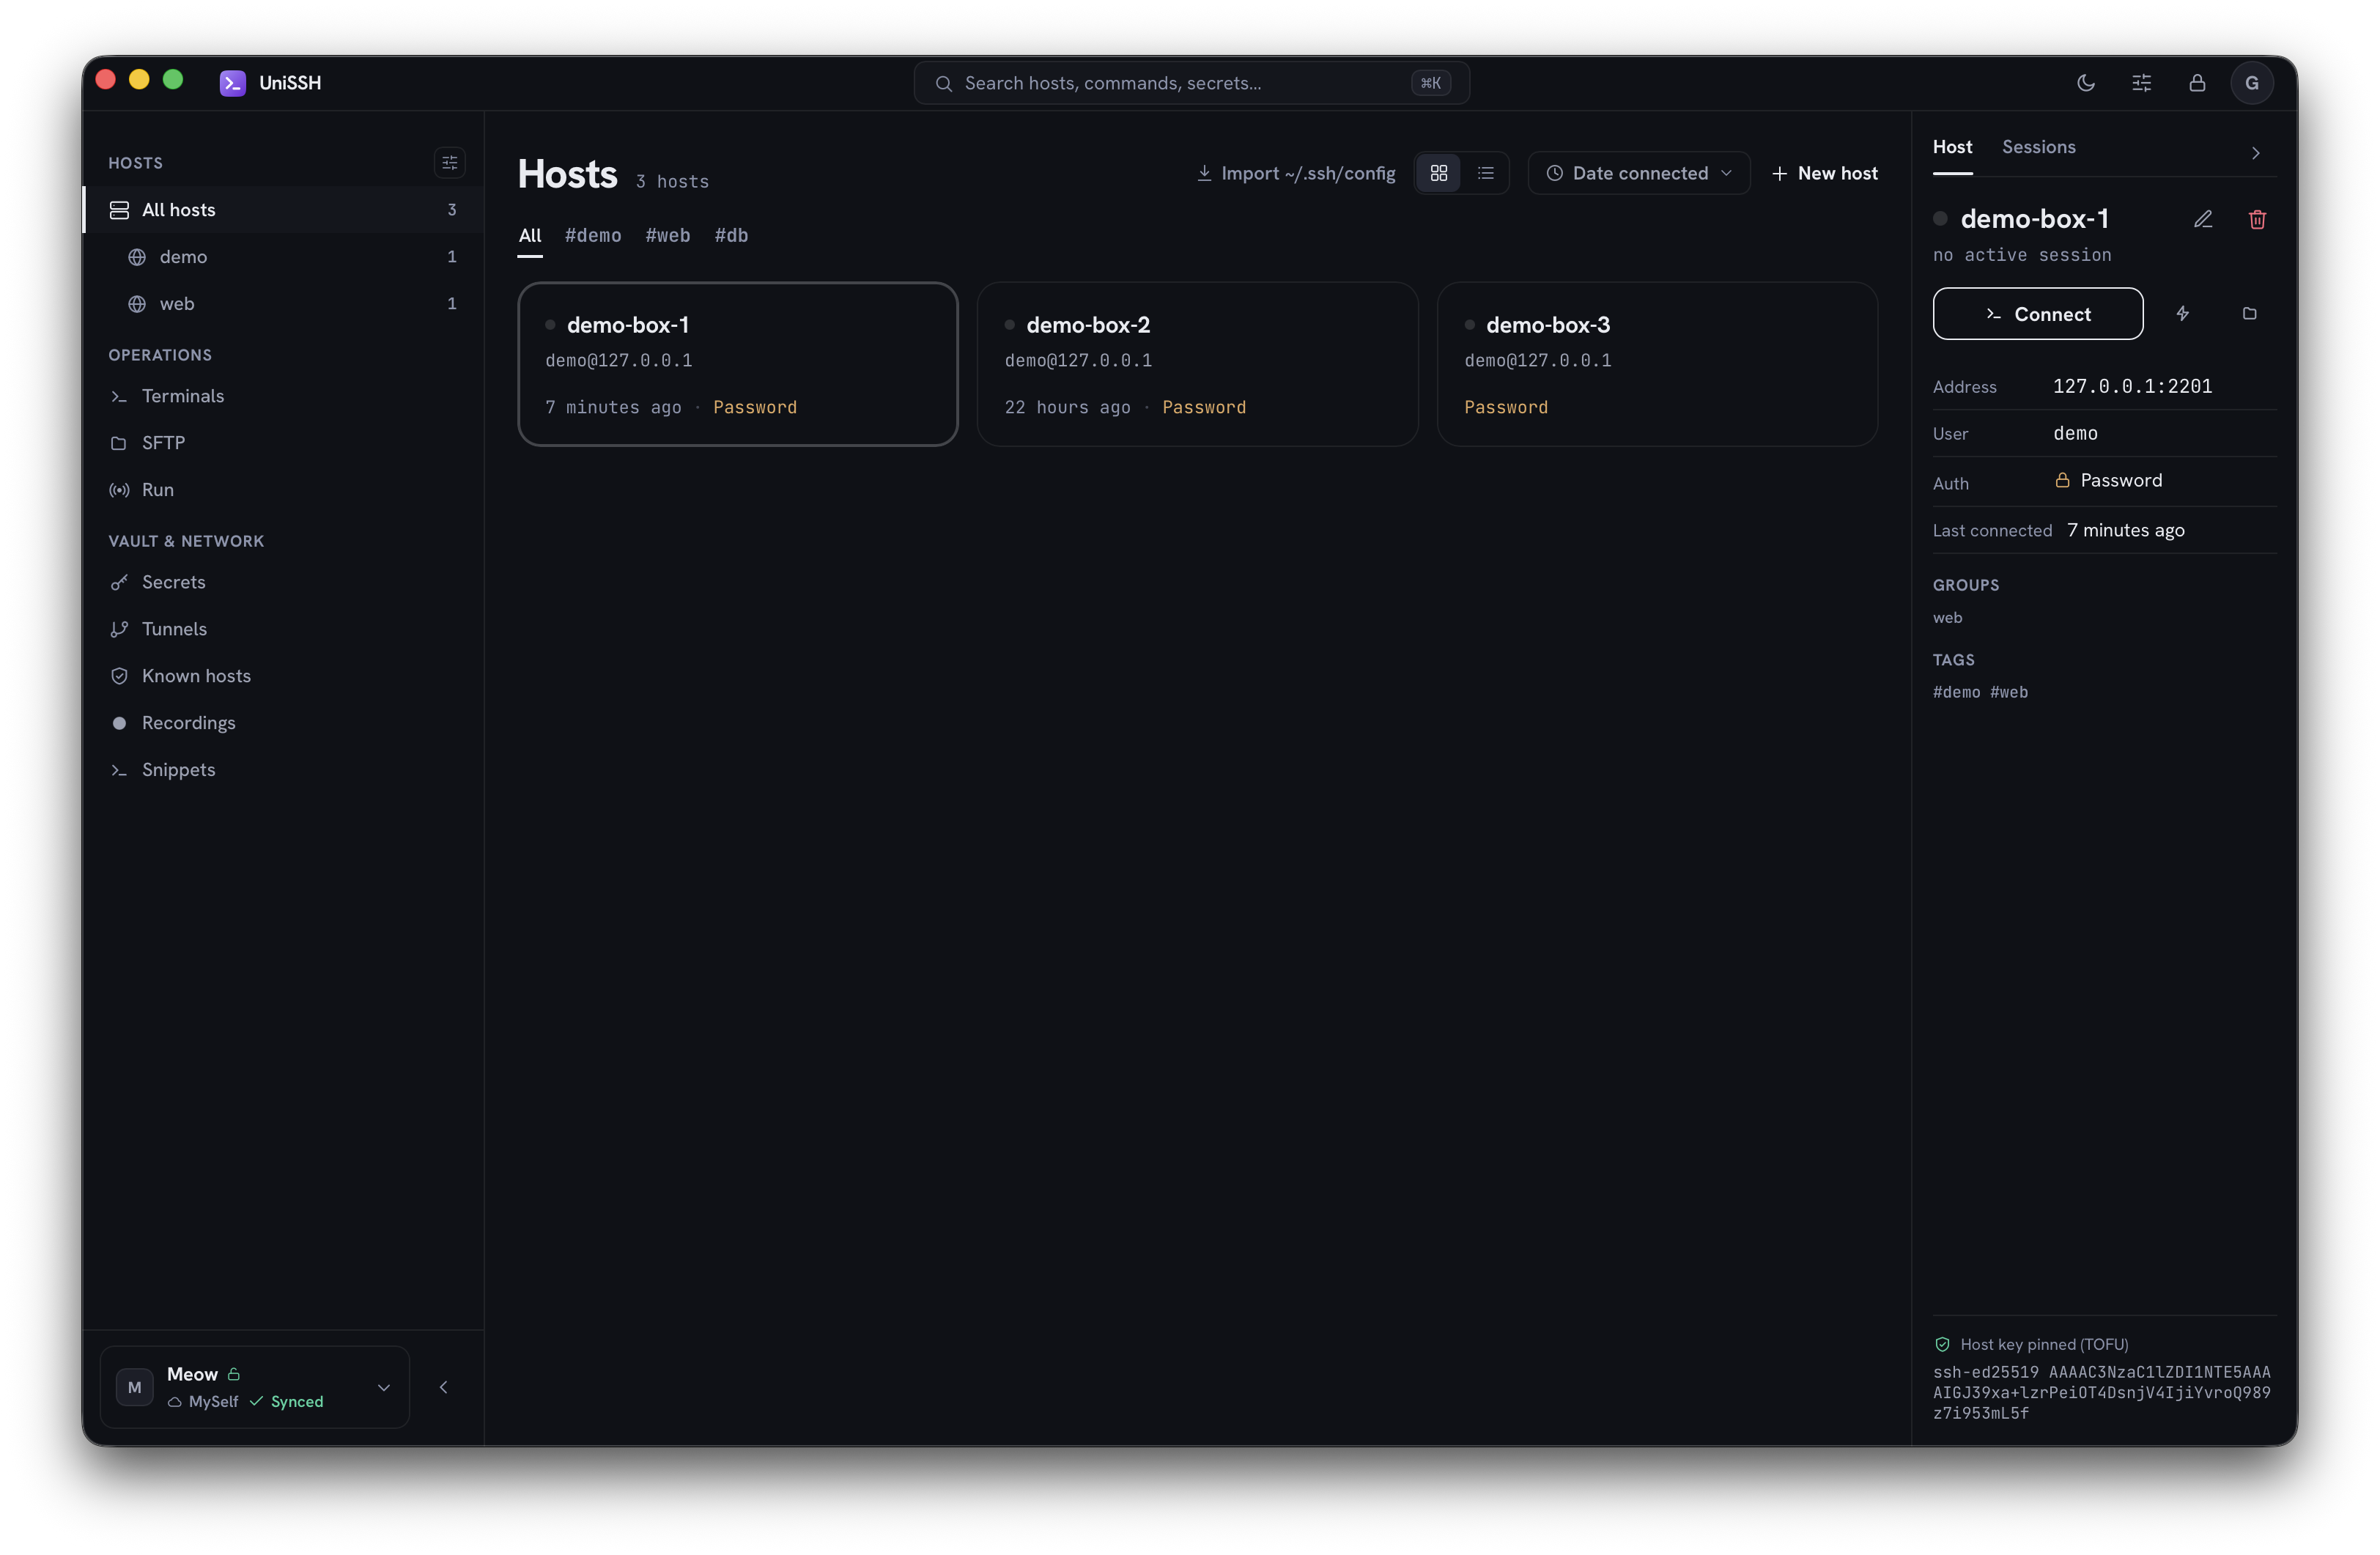2380x1555 pixels.
Task: Filter hosts by #db tag
Action: [731, 236]
